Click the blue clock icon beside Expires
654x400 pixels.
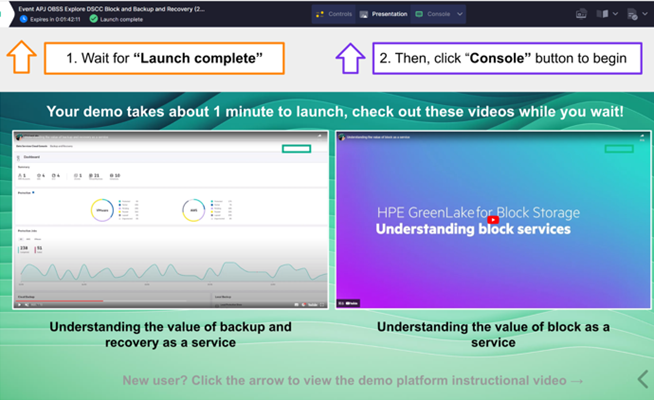[24, 19]
